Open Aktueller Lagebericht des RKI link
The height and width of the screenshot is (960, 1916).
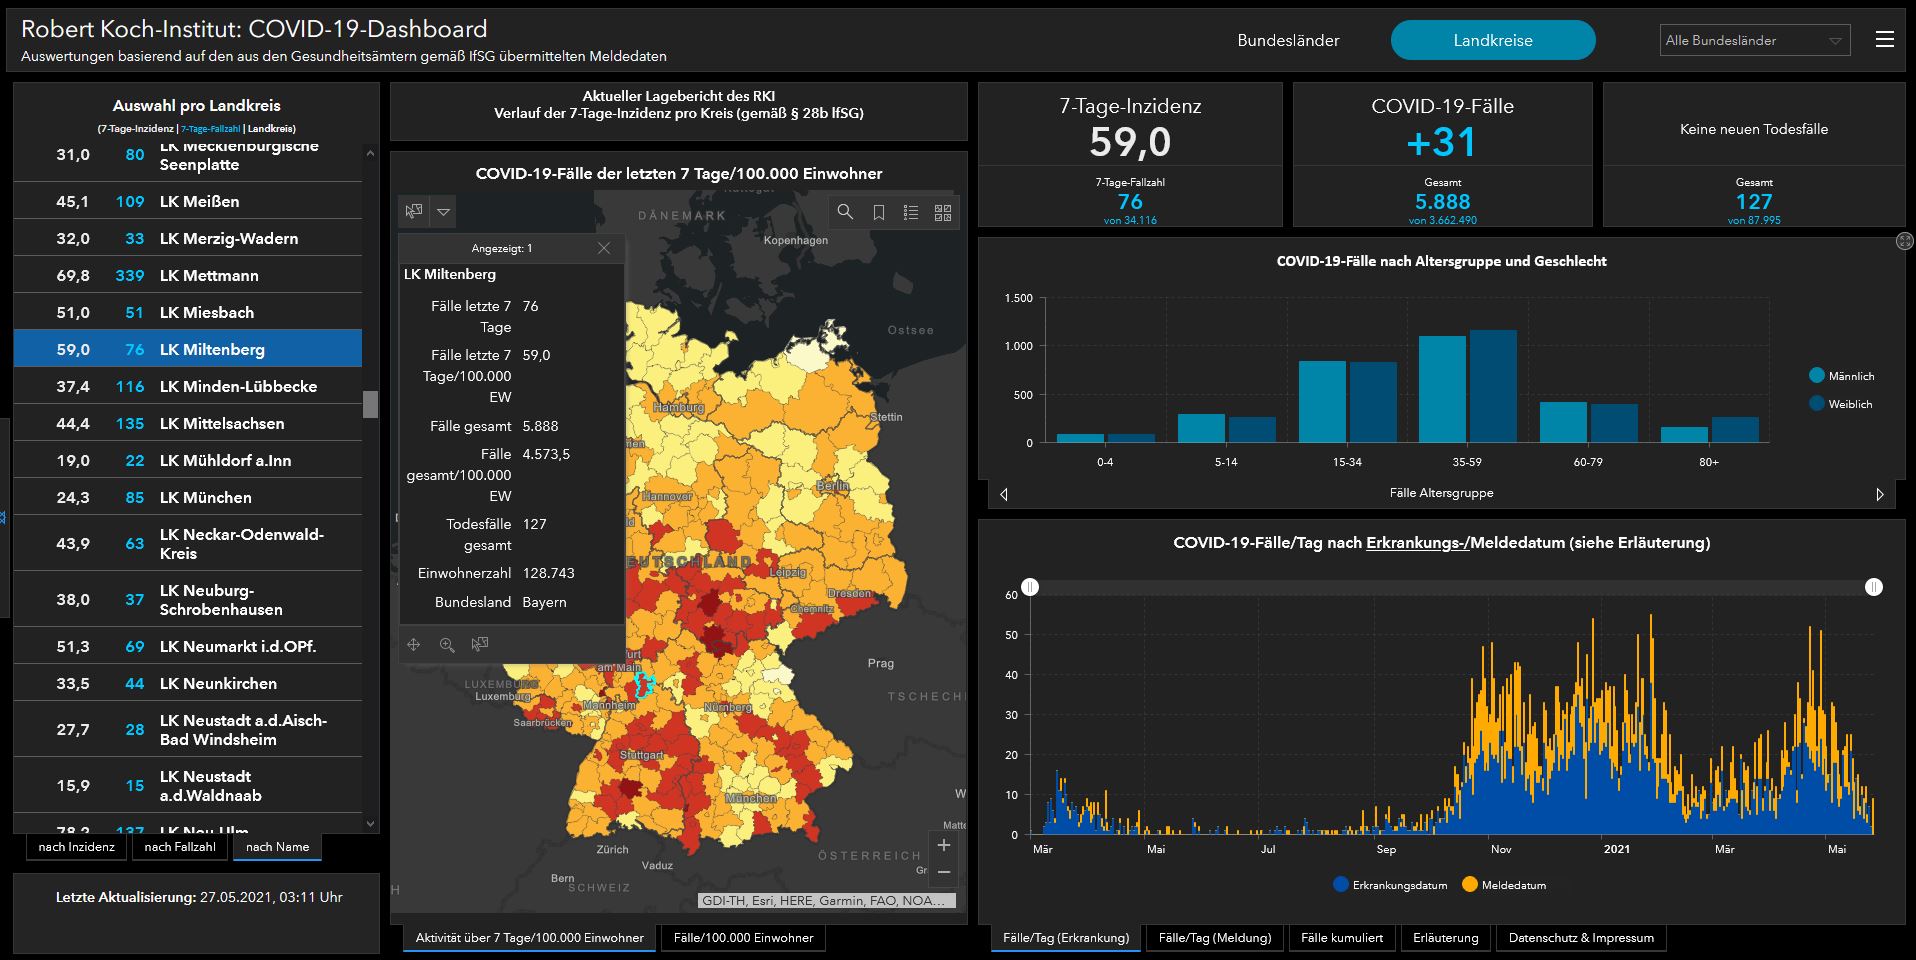679,96
